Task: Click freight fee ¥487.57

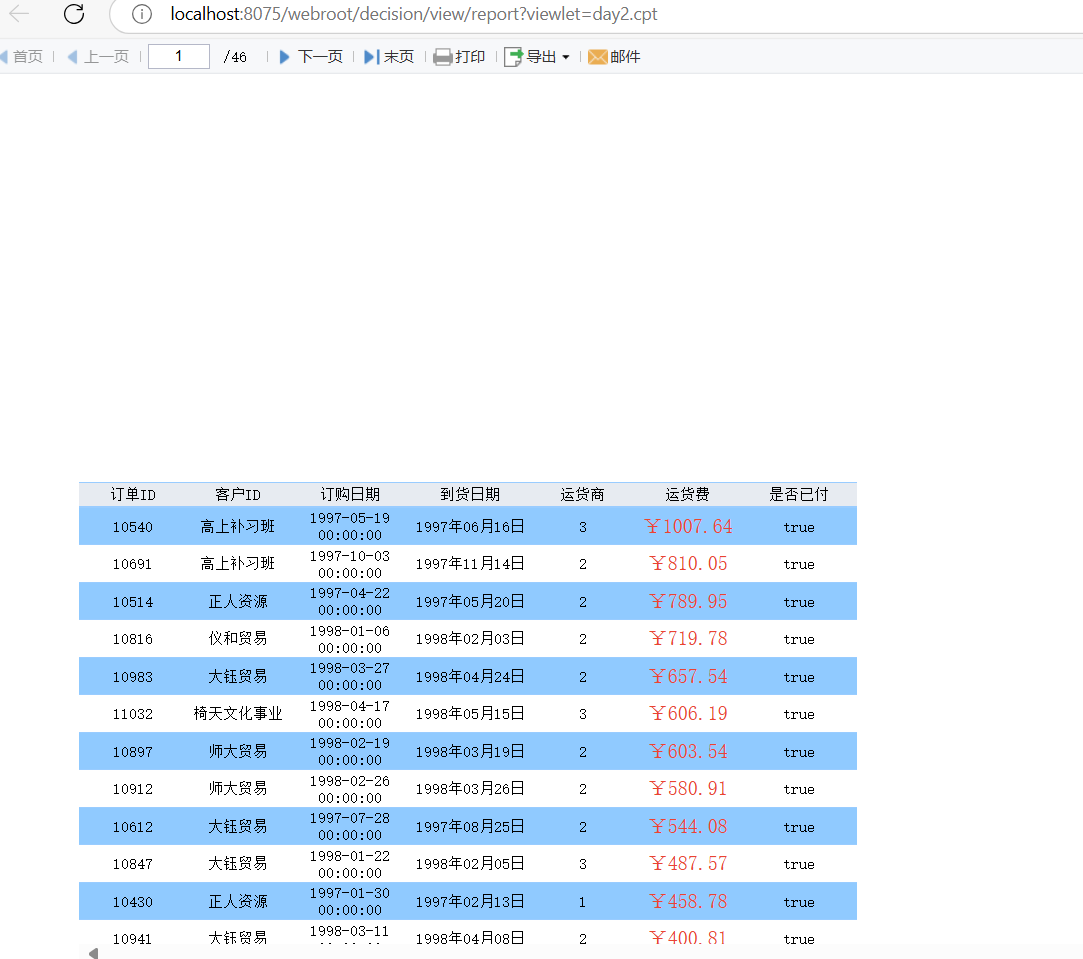Action: (688, 864)
